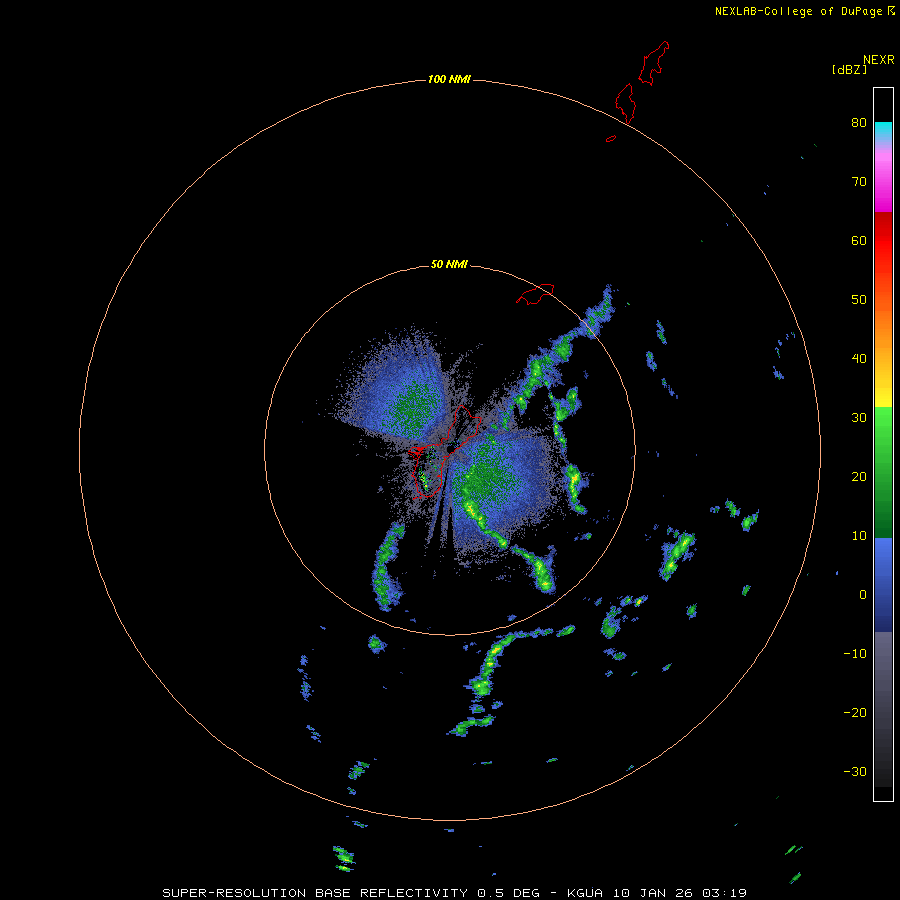The width and height of the screenshot is (900, 900).
Task: Click the 40 value on the dBZ scale
Action: (x=859, y=359)
